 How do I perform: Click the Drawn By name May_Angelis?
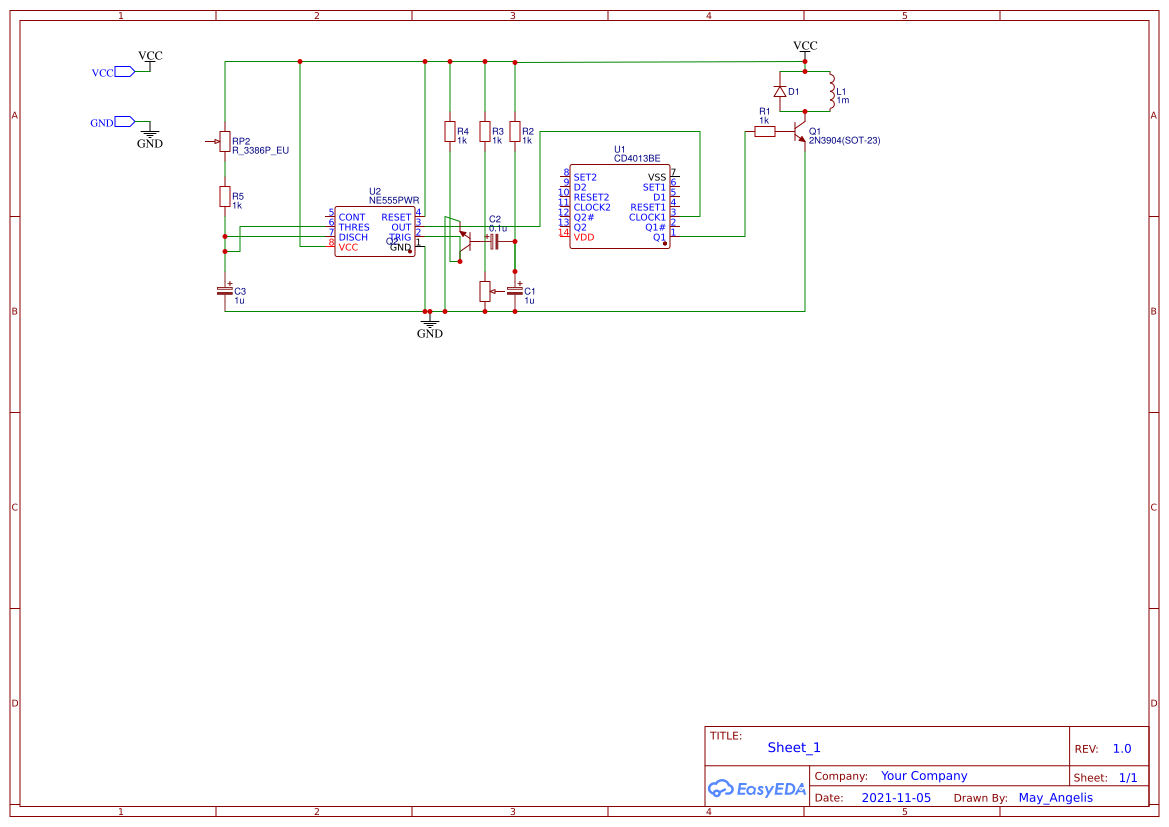pyautogui.click(x=1055, y=797)
